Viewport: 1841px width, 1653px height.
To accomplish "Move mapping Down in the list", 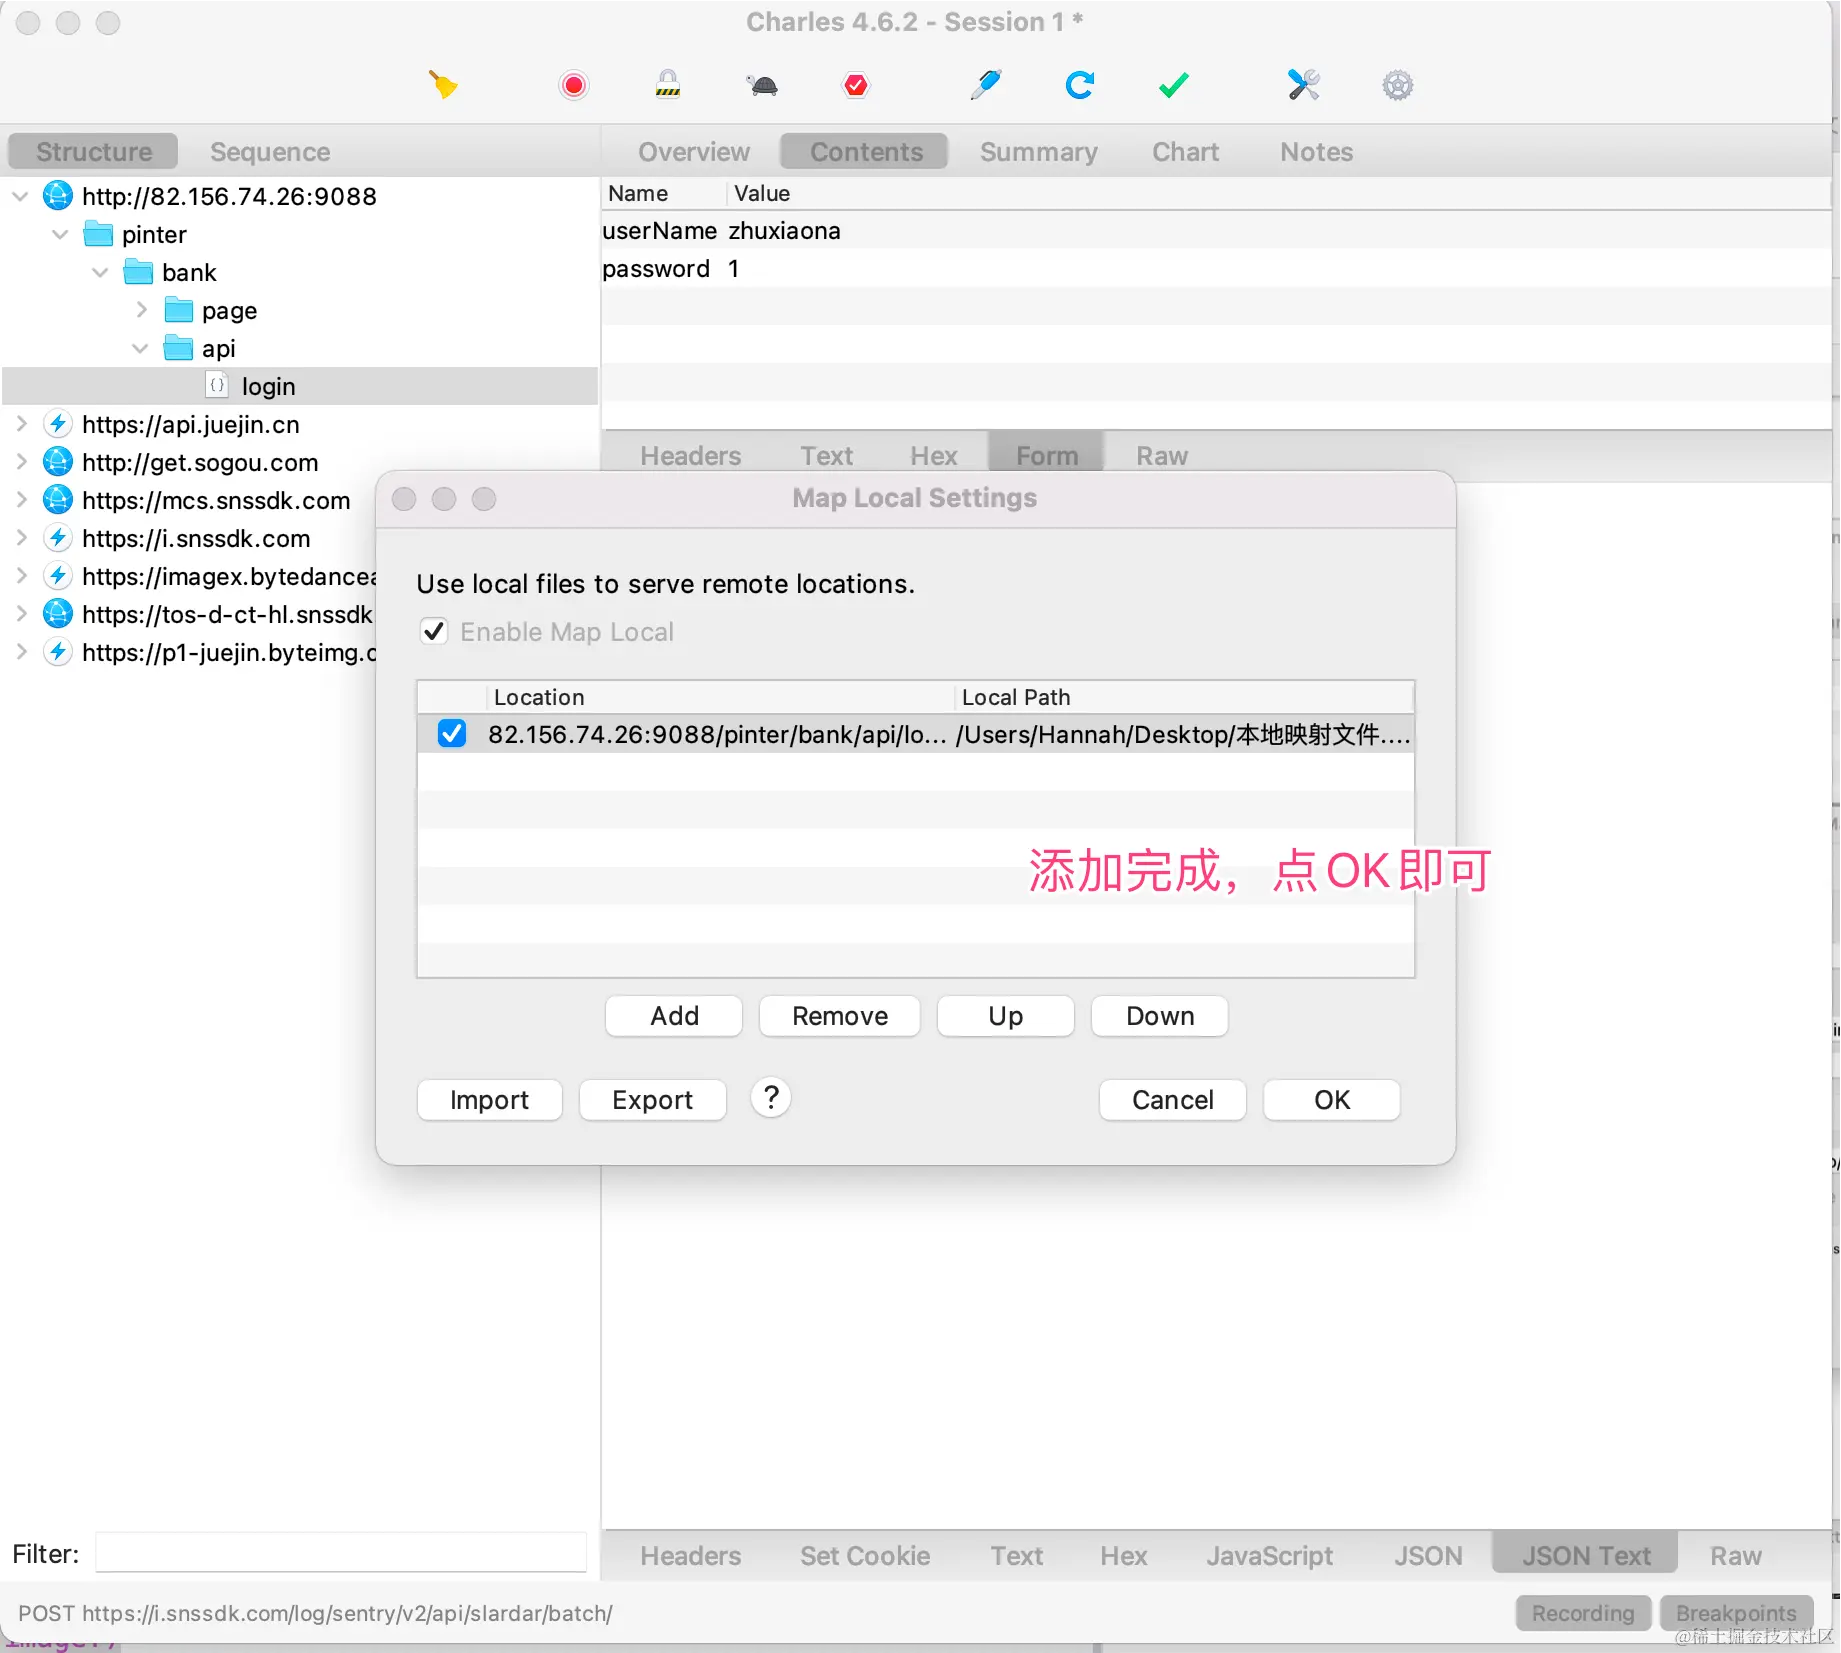I will point(1160,1016).
